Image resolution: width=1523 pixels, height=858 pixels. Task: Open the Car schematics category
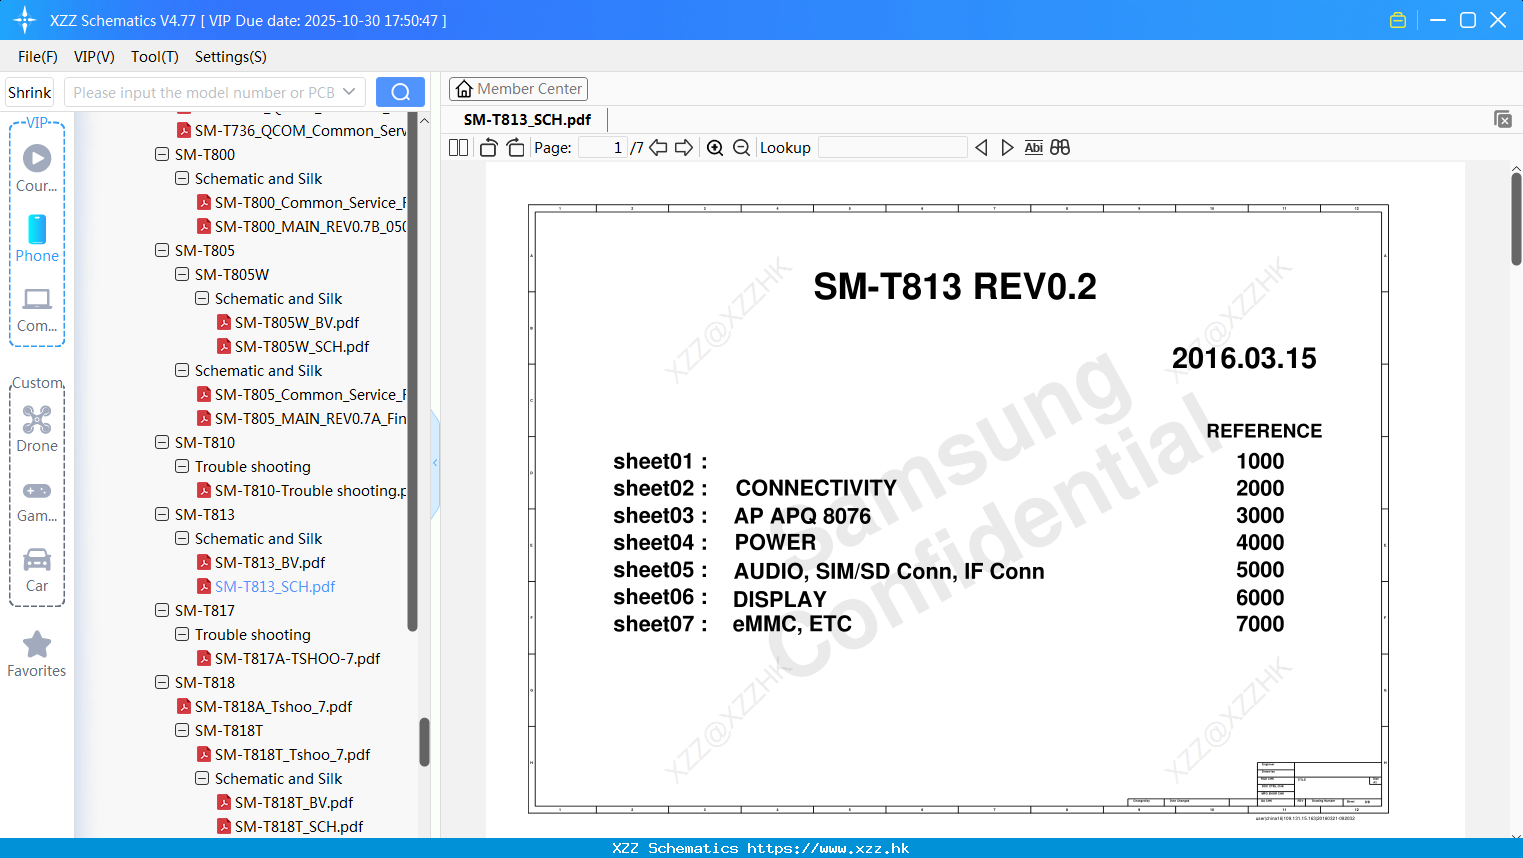pyautogui.click(x=37, y=560)
